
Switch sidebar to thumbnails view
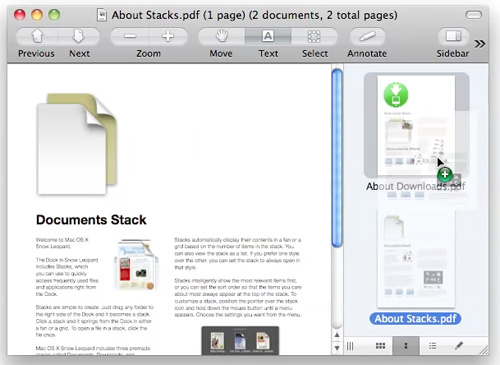[406, 346]
